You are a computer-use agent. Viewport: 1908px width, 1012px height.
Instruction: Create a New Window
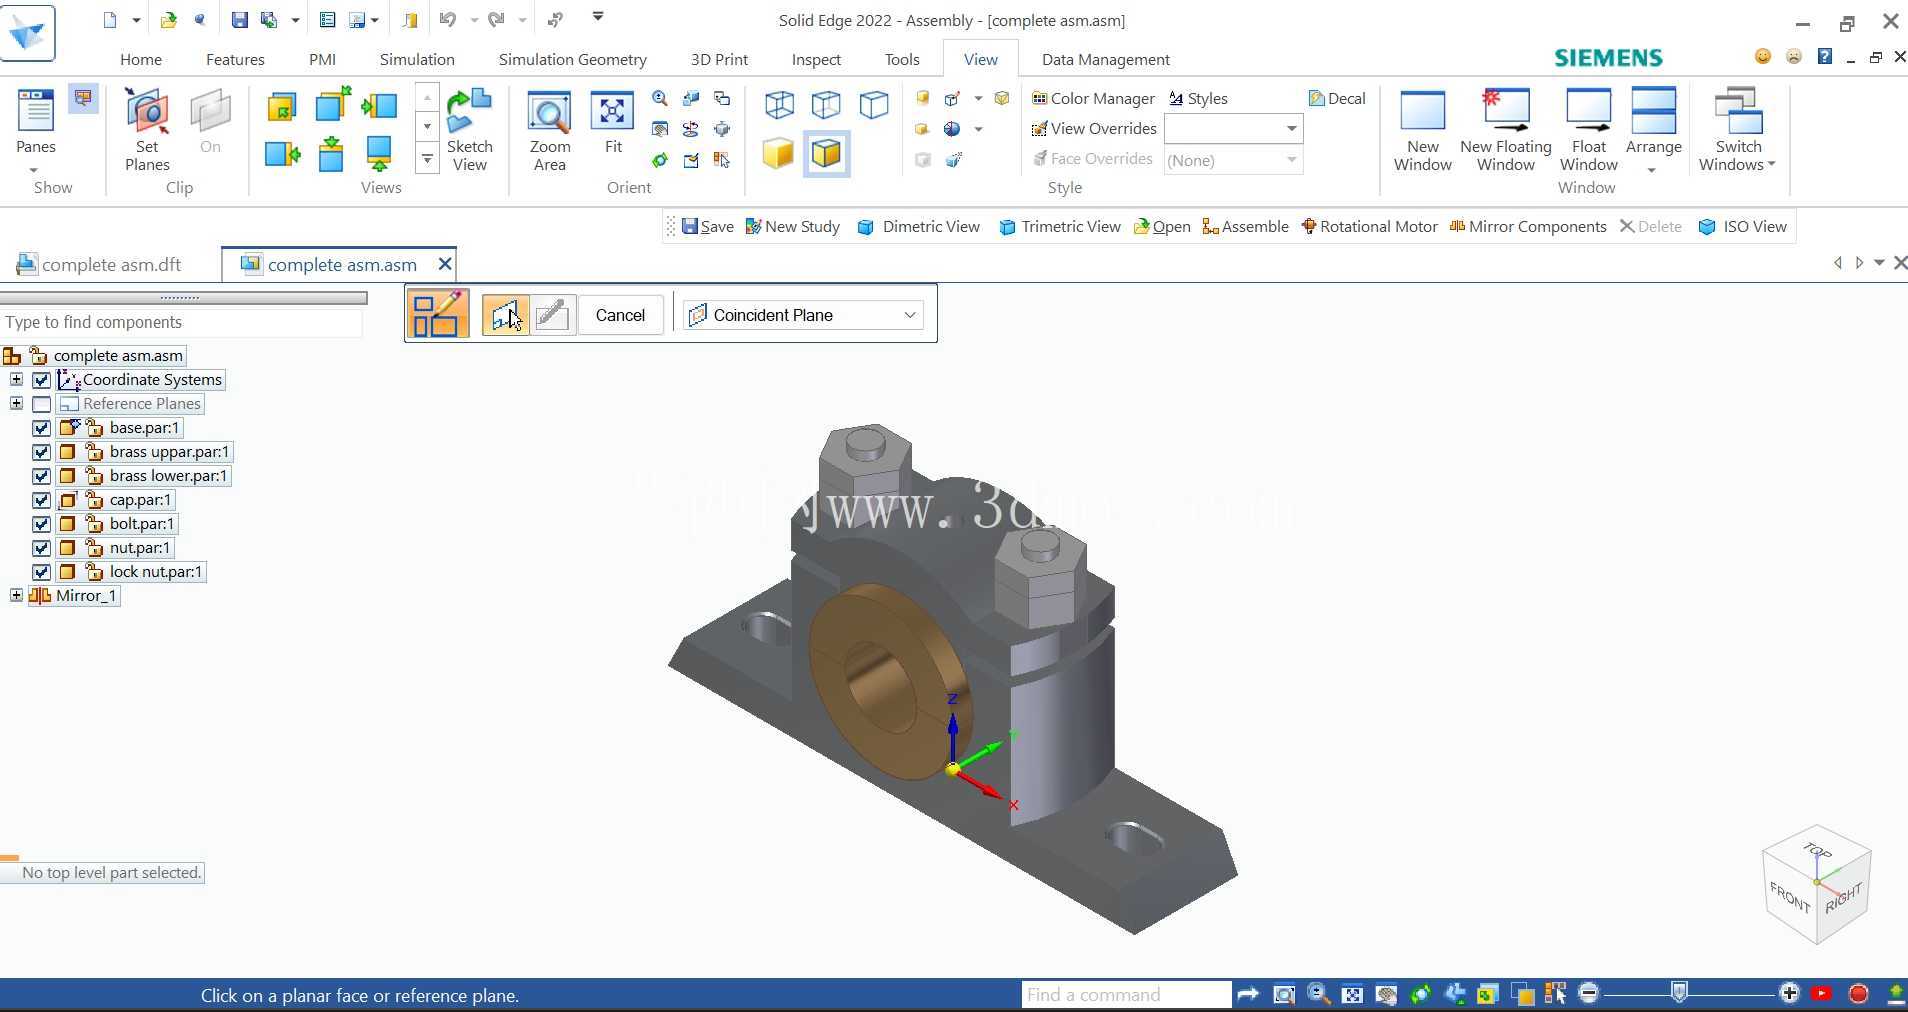click(x=1422, y=130)
